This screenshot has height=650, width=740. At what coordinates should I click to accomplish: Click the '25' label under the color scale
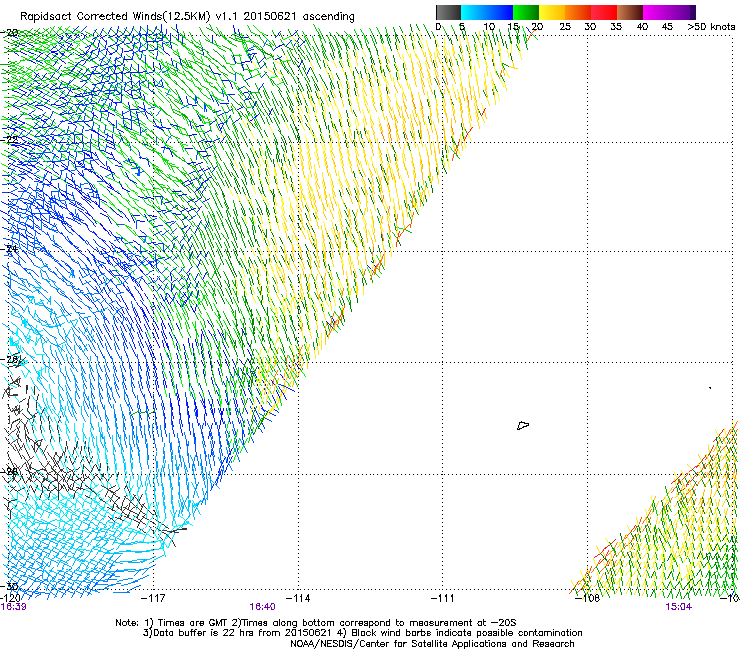[x=565, y=27]
